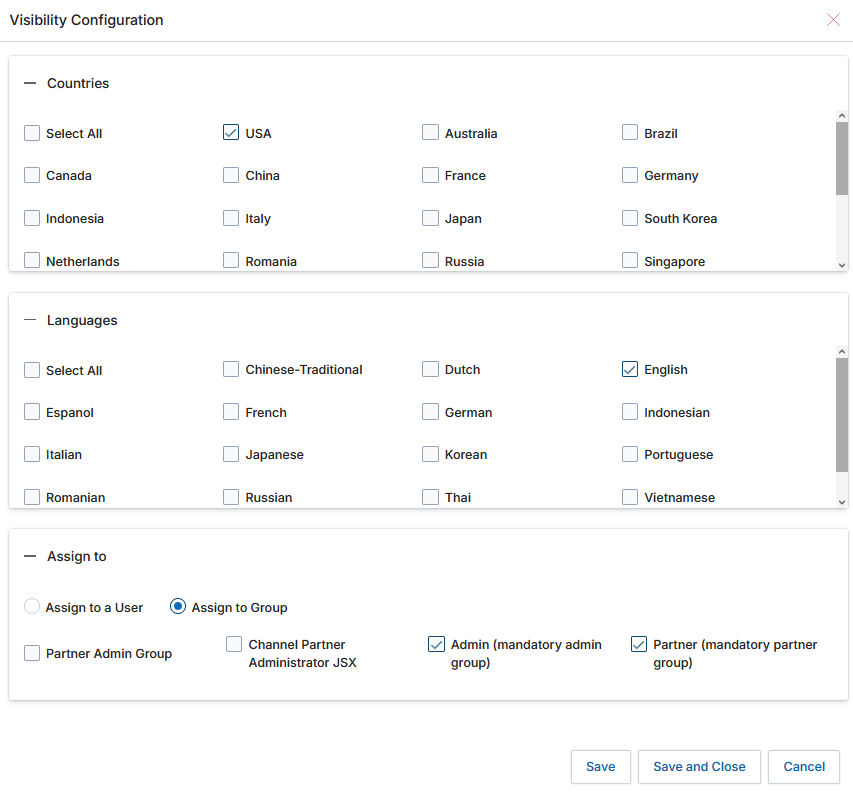Check the Japanese checkbox
Viewport: 853px width, 792px height.
click(x=231, y=454)
